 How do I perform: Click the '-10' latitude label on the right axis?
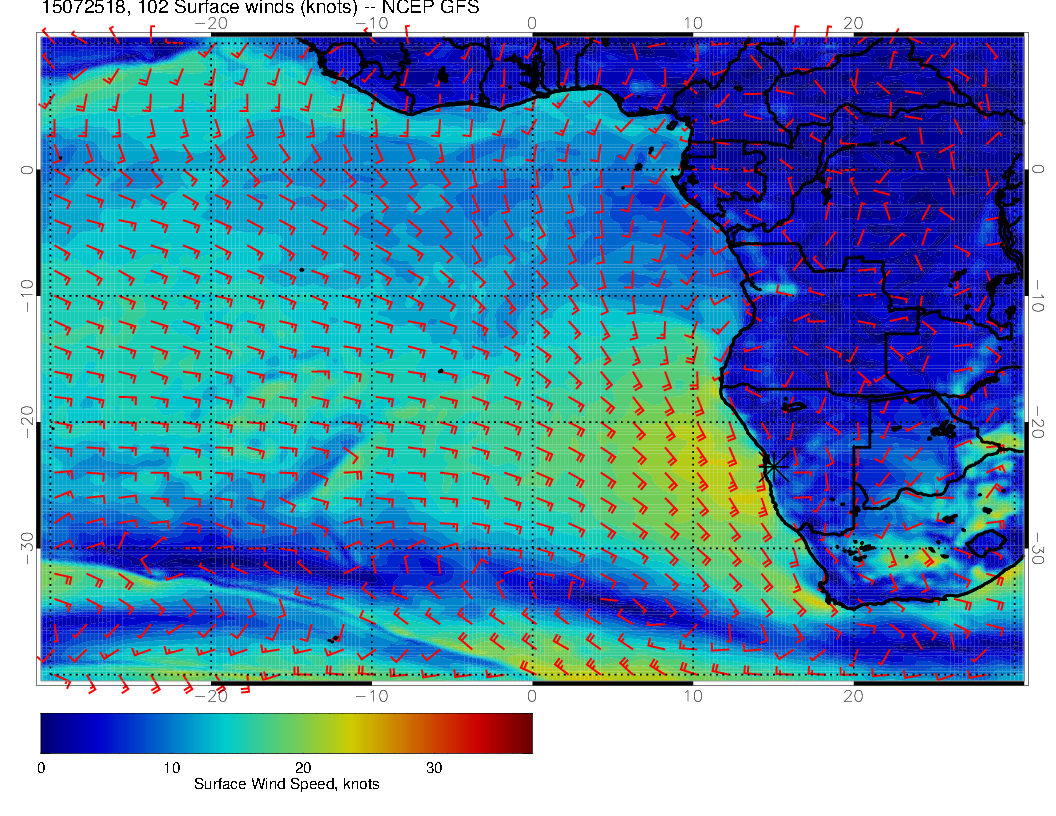tap(1040, 296)
